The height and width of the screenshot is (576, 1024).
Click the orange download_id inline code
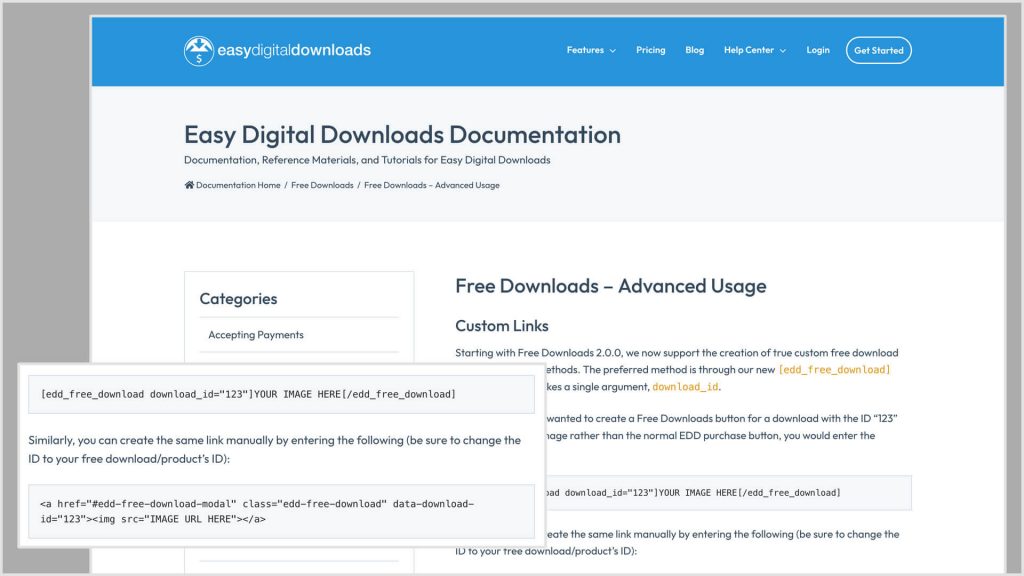684,386
